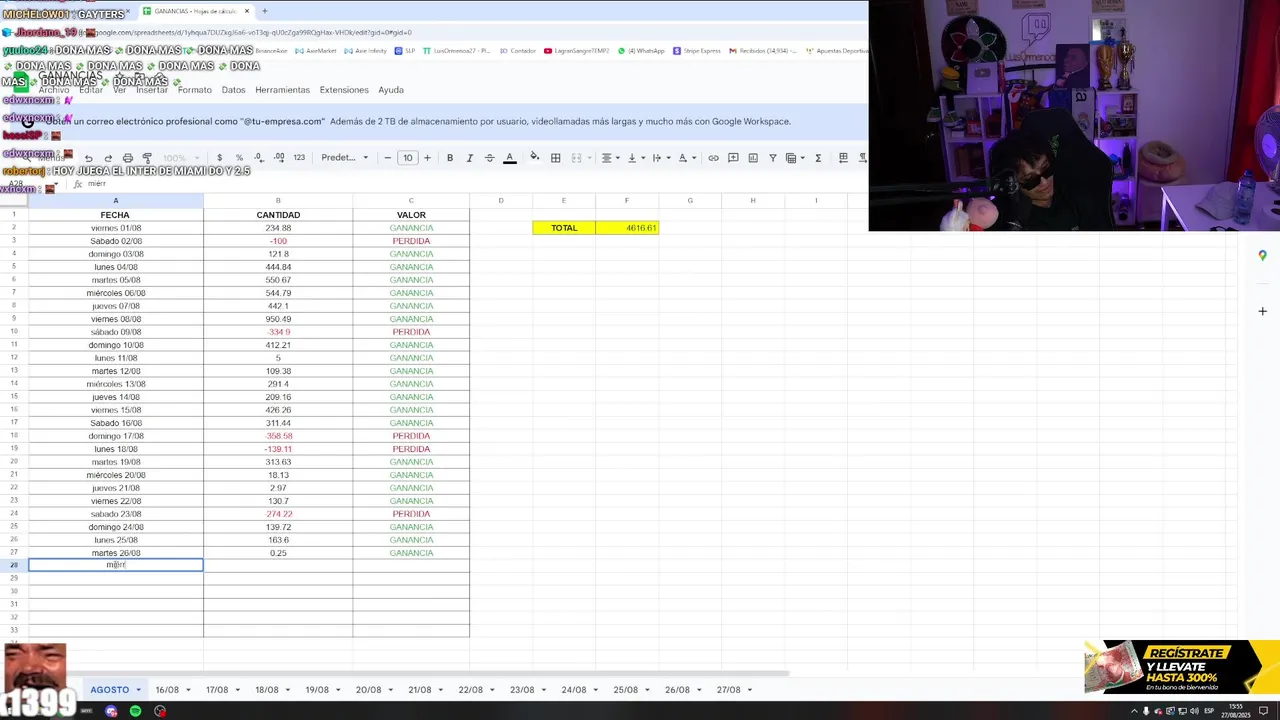Open the Datos menu
Viewport: 1280px width, 720px height.
tap(233, 90)
